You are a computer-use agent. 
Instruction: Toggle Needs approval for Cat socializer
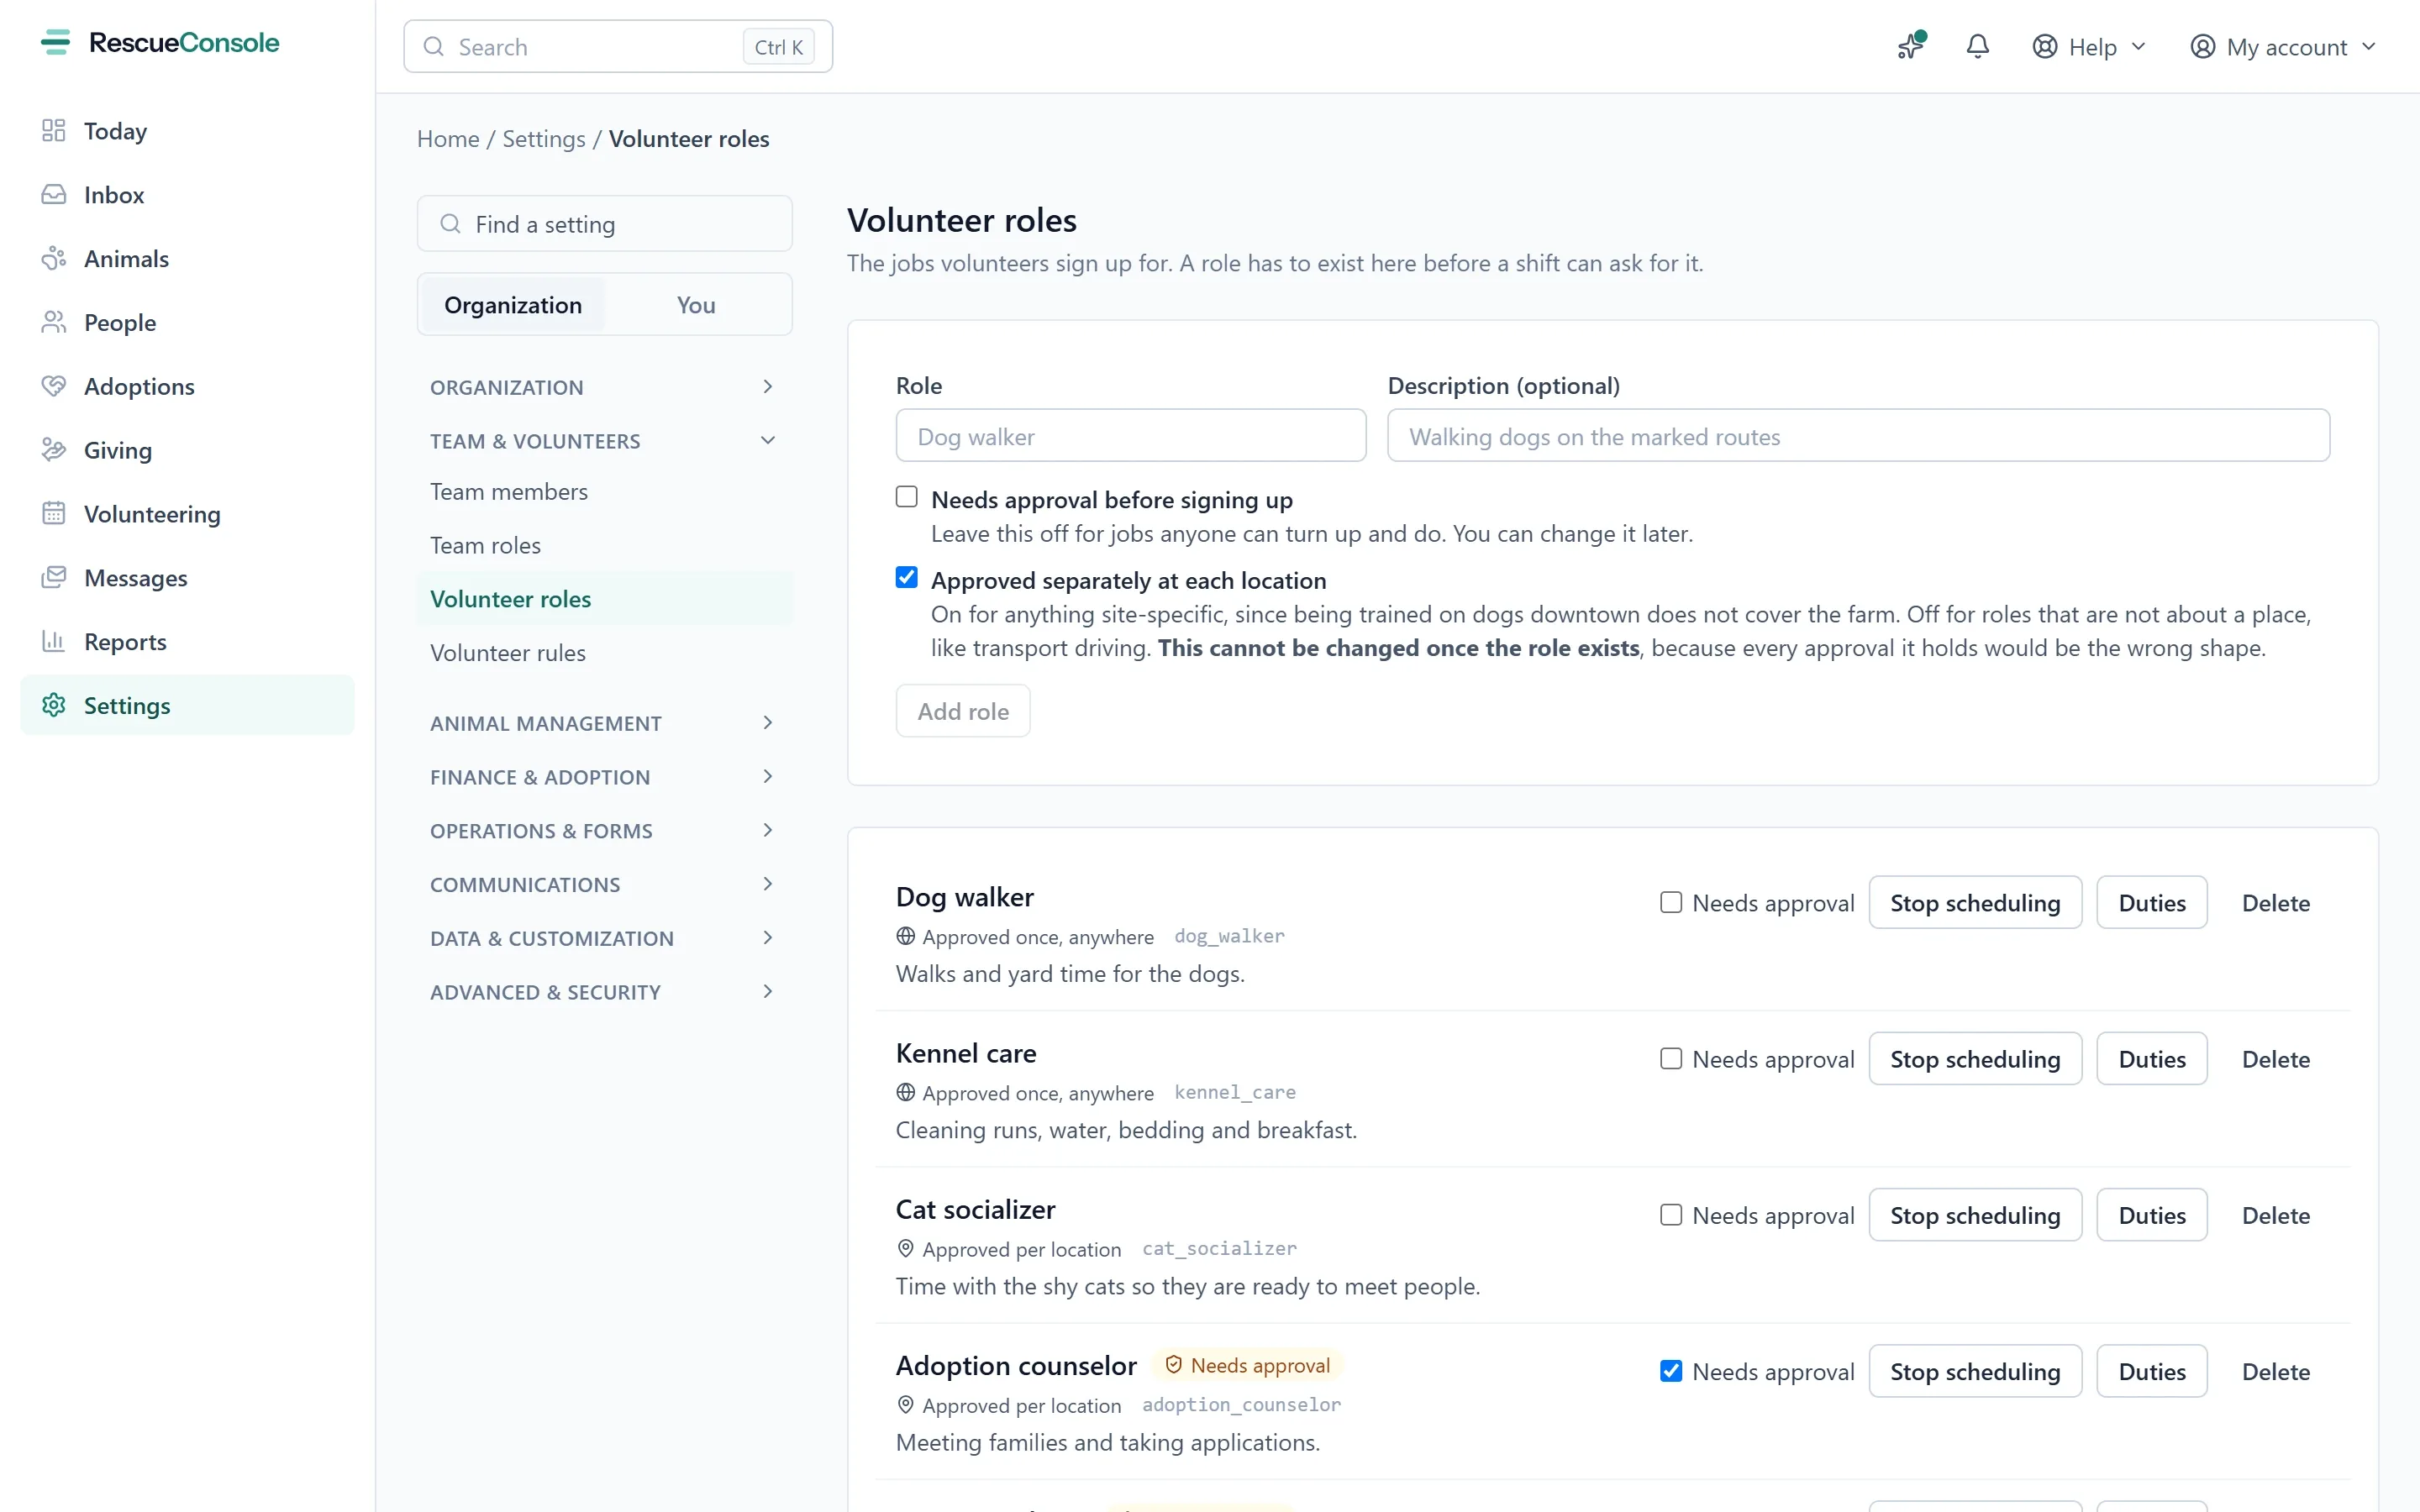(1671, 1214)
